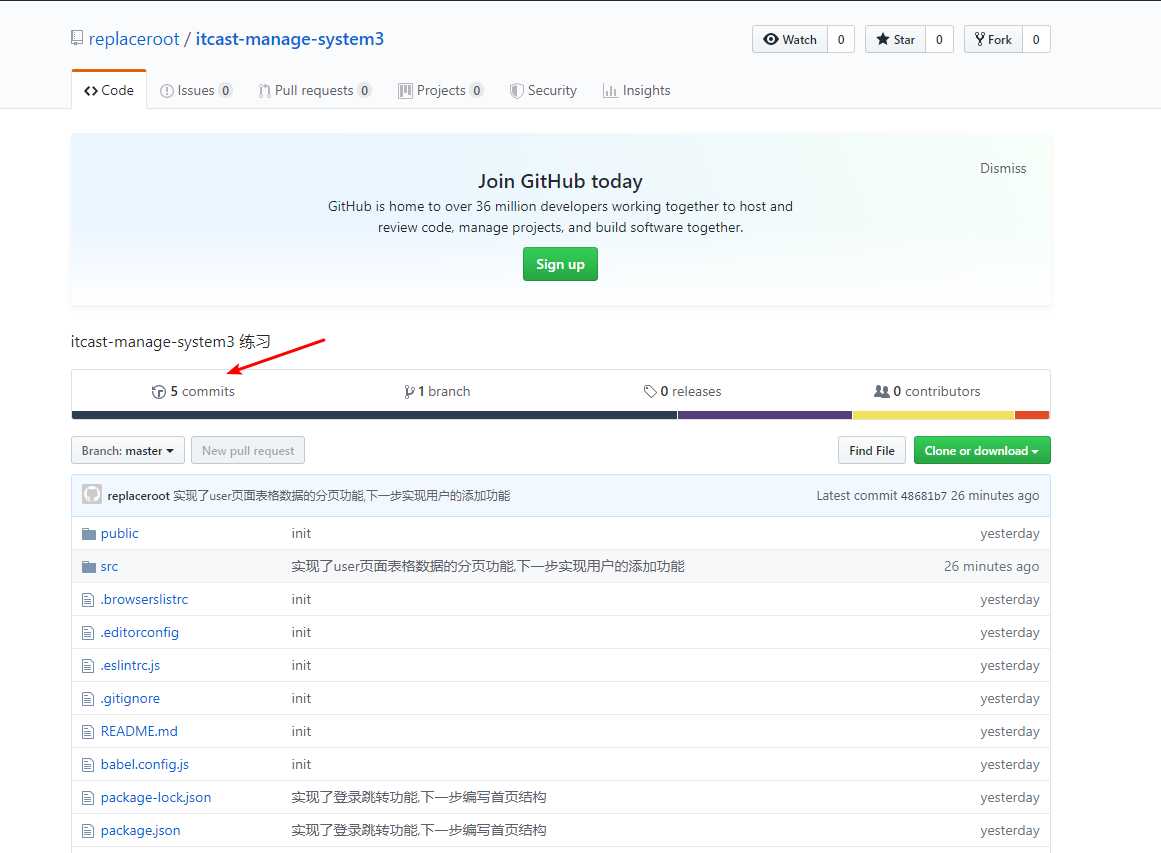Expand the Branch: master dropdown
1161x853 pixels.
[x=128, y=450]
